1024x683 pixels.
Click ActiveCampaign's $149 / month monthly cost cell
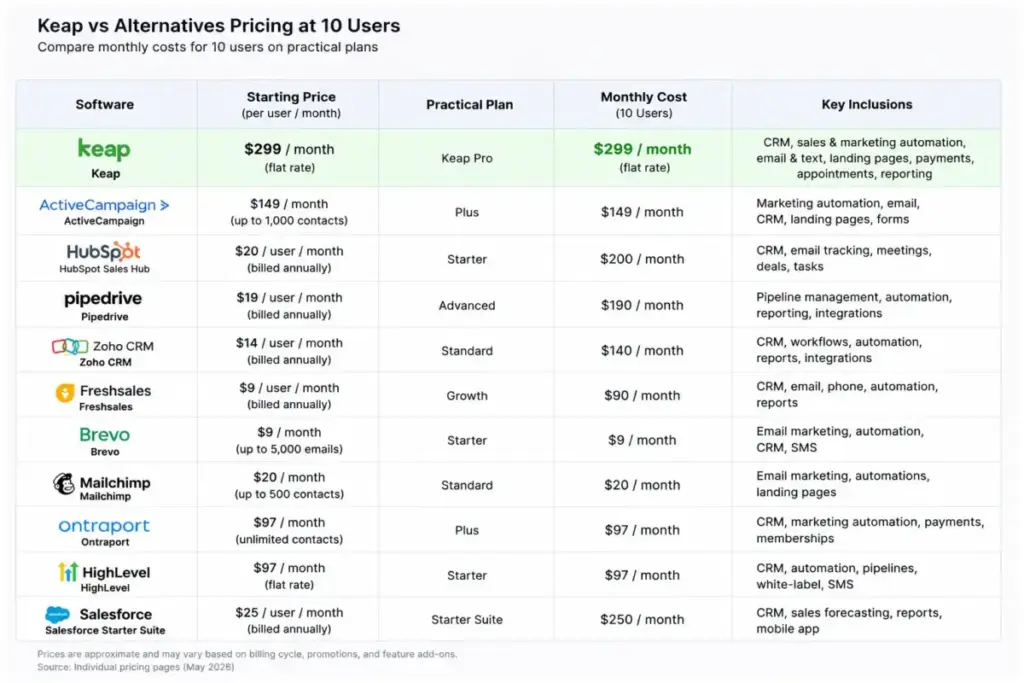[642, 212]
